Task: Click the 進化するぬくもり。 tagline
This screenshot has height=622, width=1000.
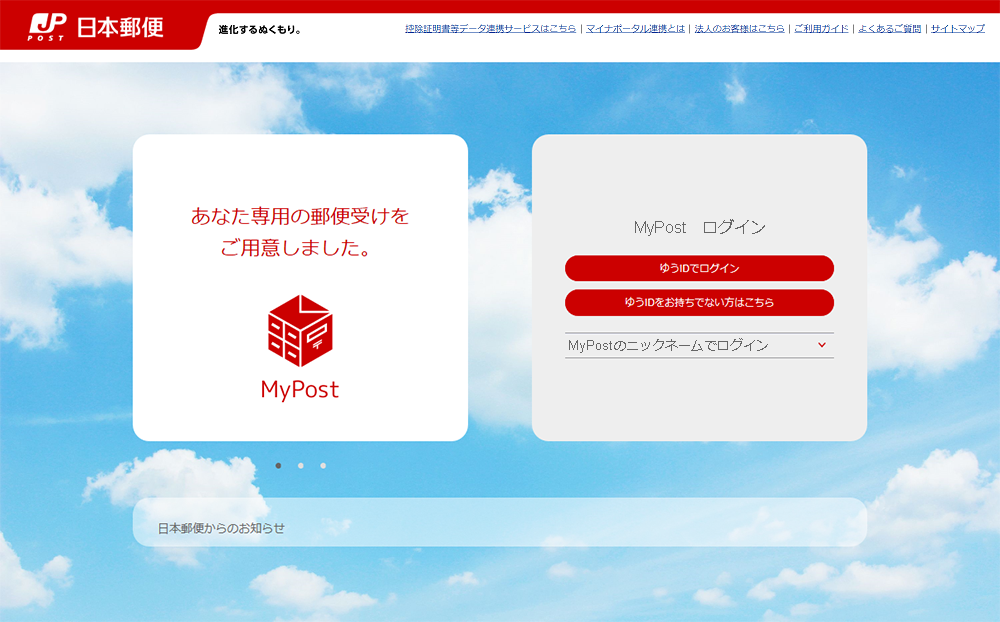Action: coord(260,29)
